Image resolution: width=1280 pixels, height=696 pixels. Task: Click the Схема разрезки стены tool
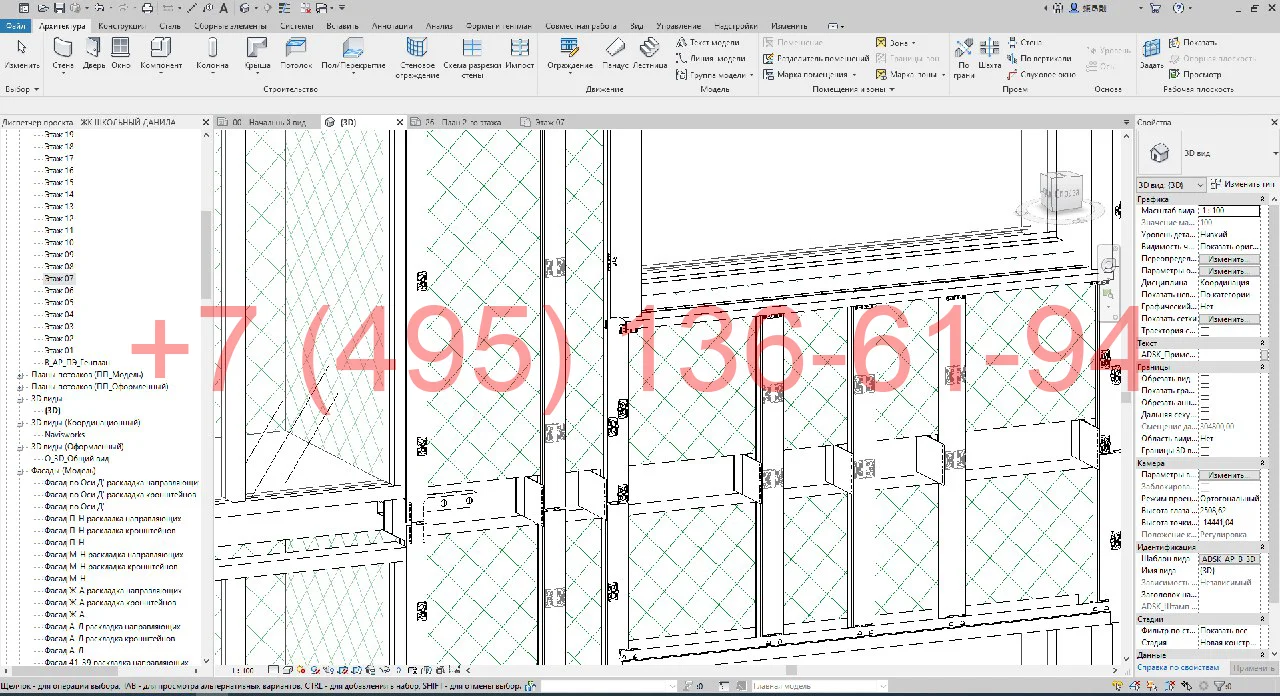pyautogui.click(x=472, y=57)
